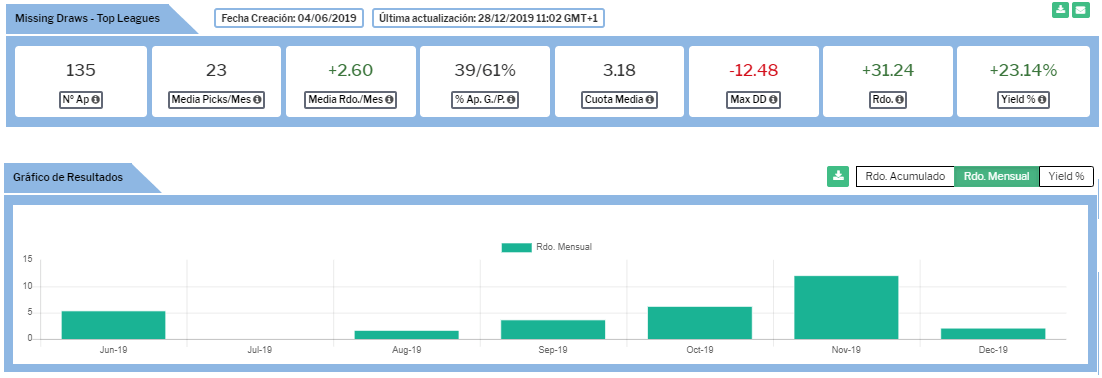This screenshot has width=1102, height=378.
Task: Click the green download icon at top right
Action: click(x=1060, y=11)
